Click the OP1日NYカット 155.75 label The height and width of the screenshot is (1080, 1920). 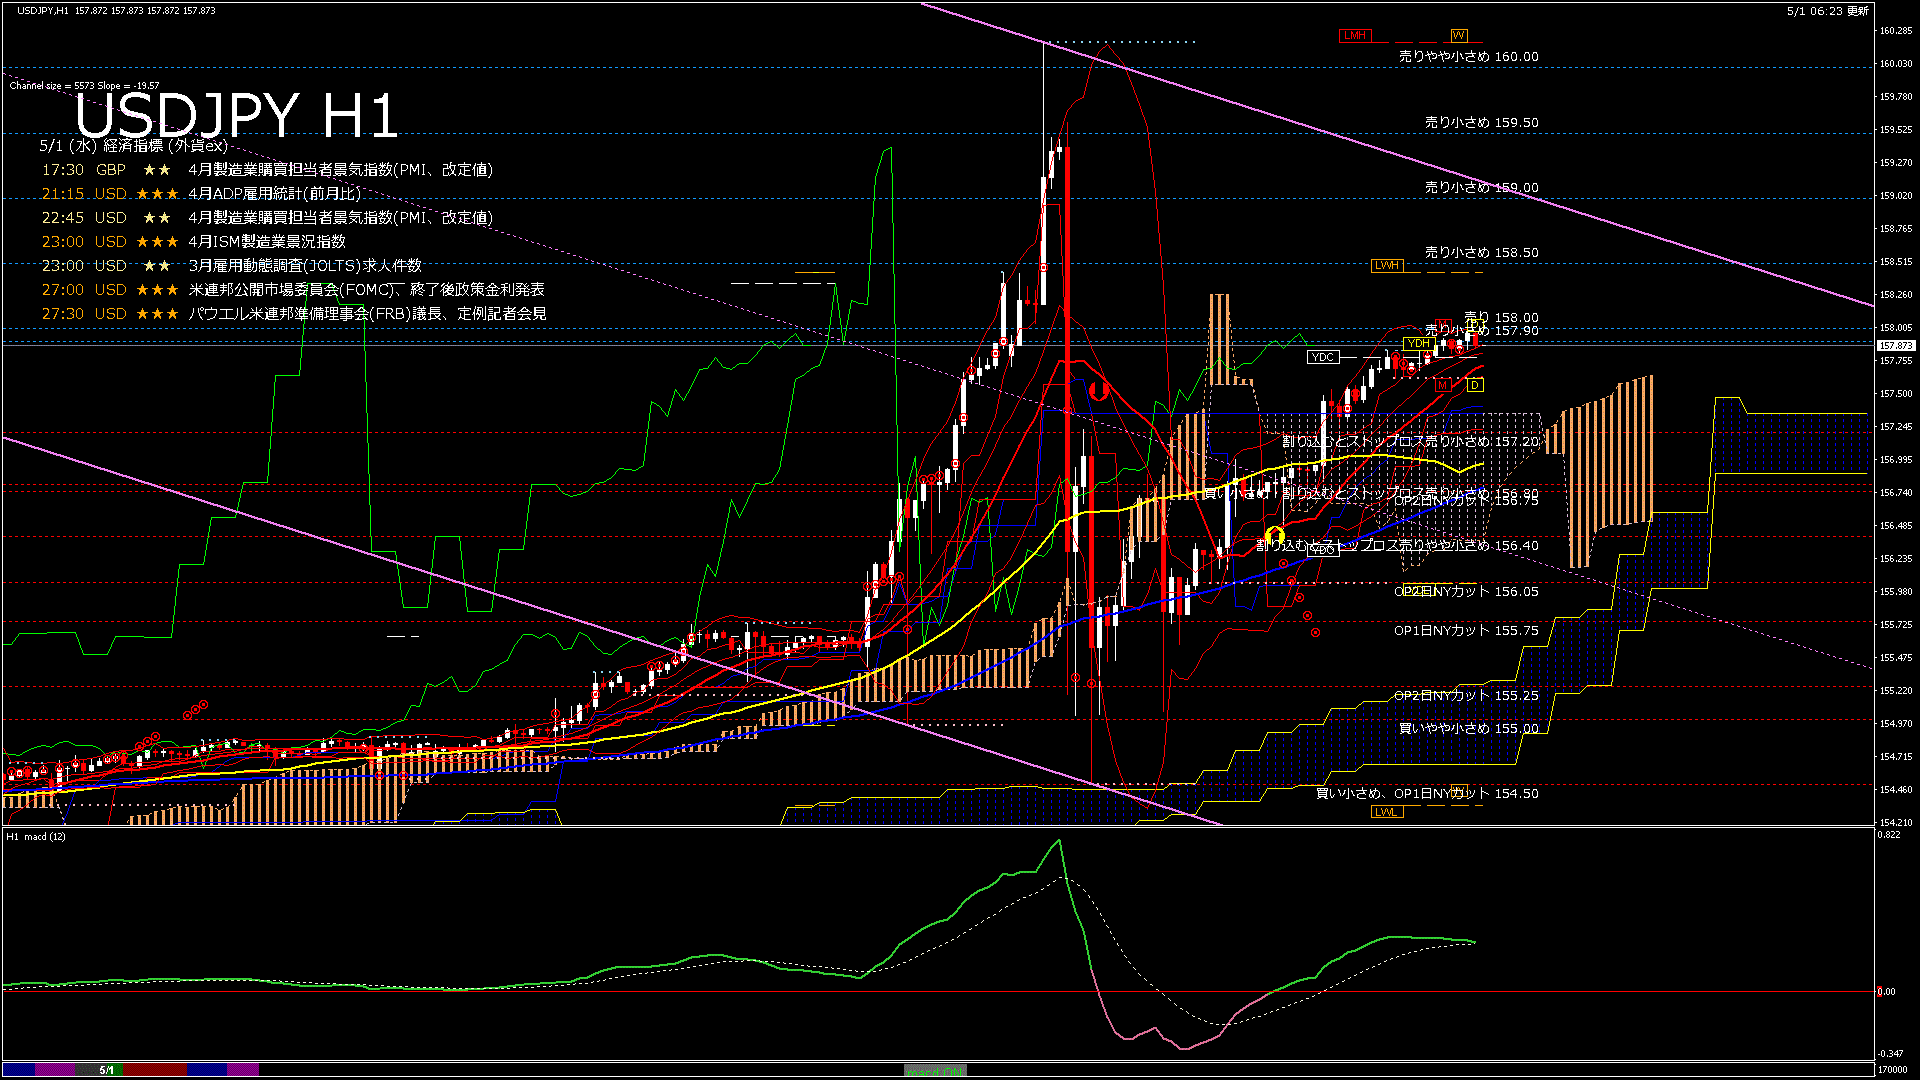tap(1466, 631)
